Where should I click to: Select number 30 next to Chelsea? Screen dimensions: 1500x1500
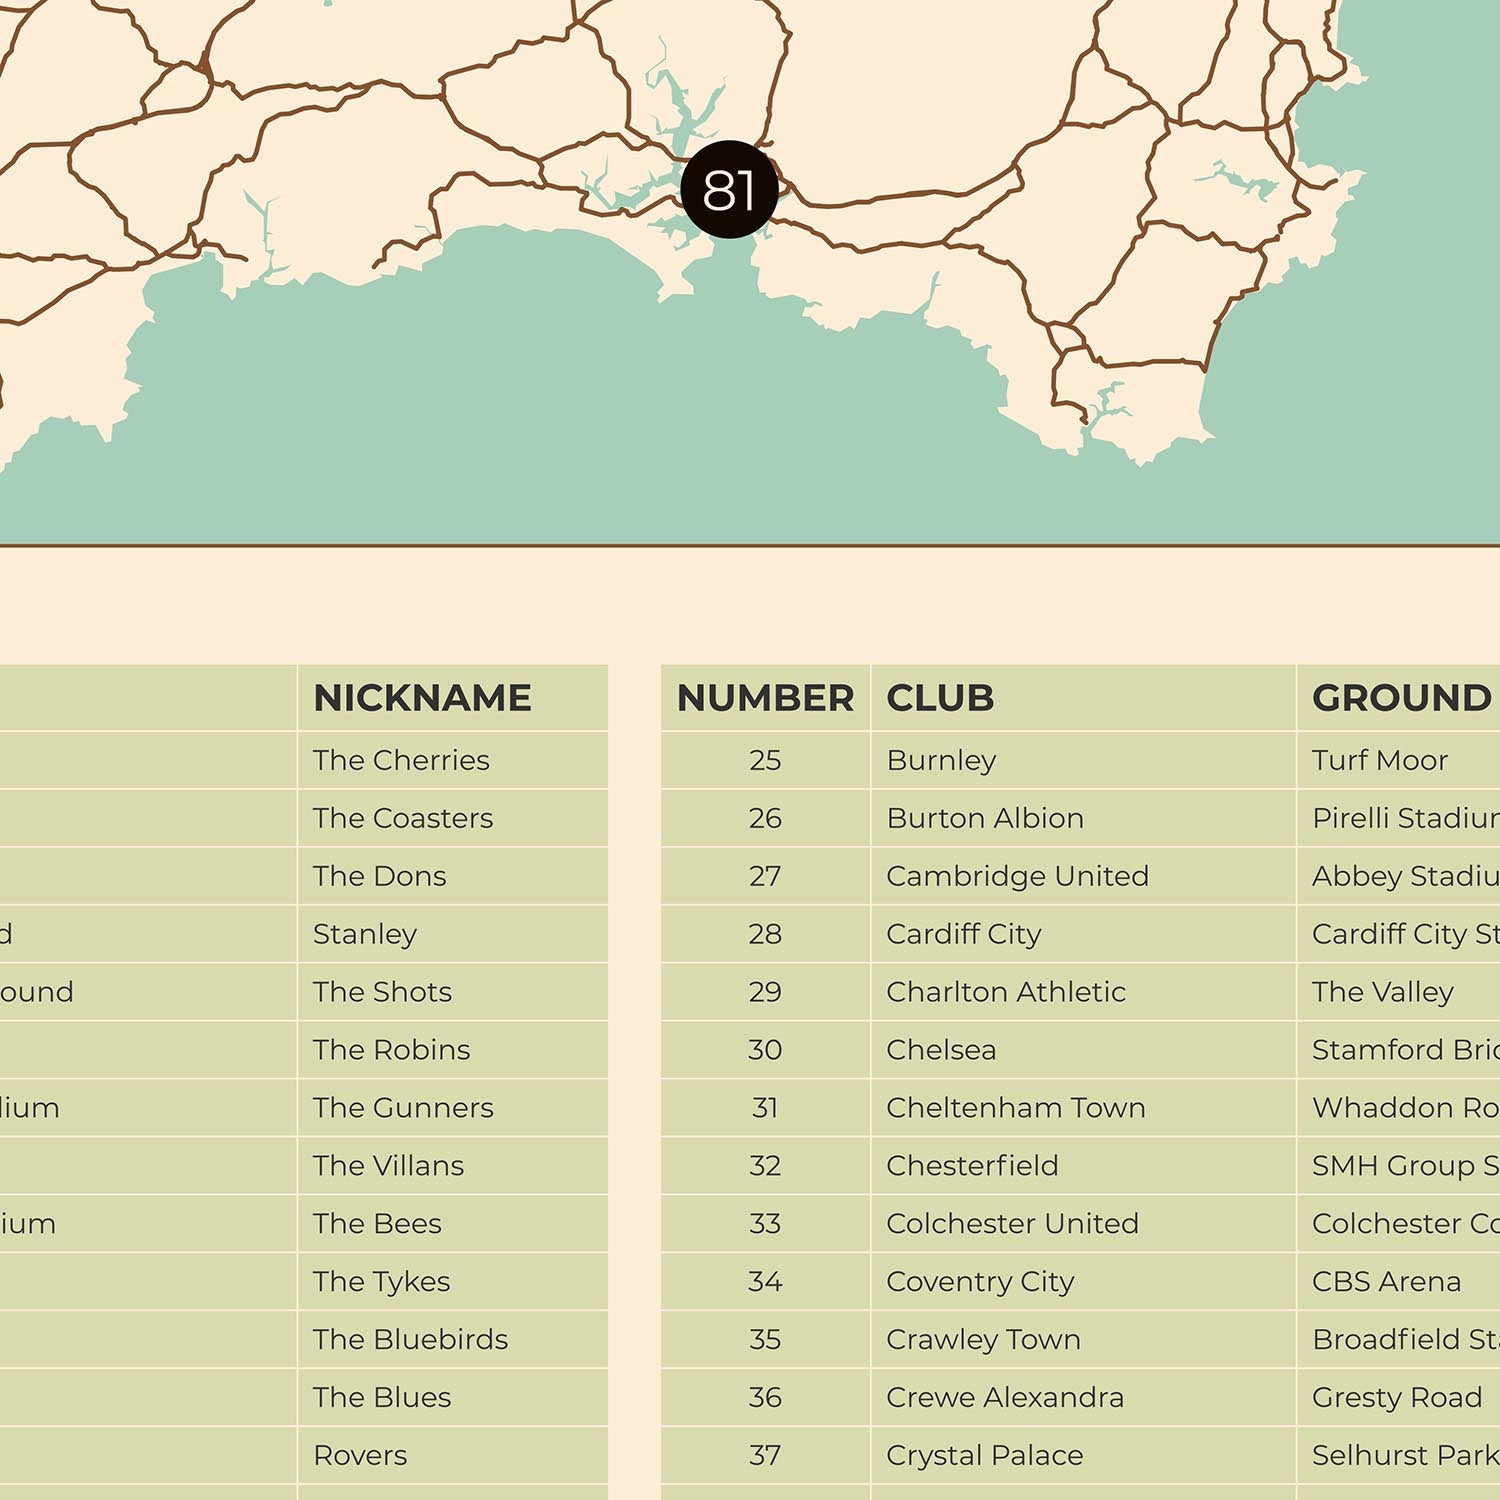[x=765, y=1050]
